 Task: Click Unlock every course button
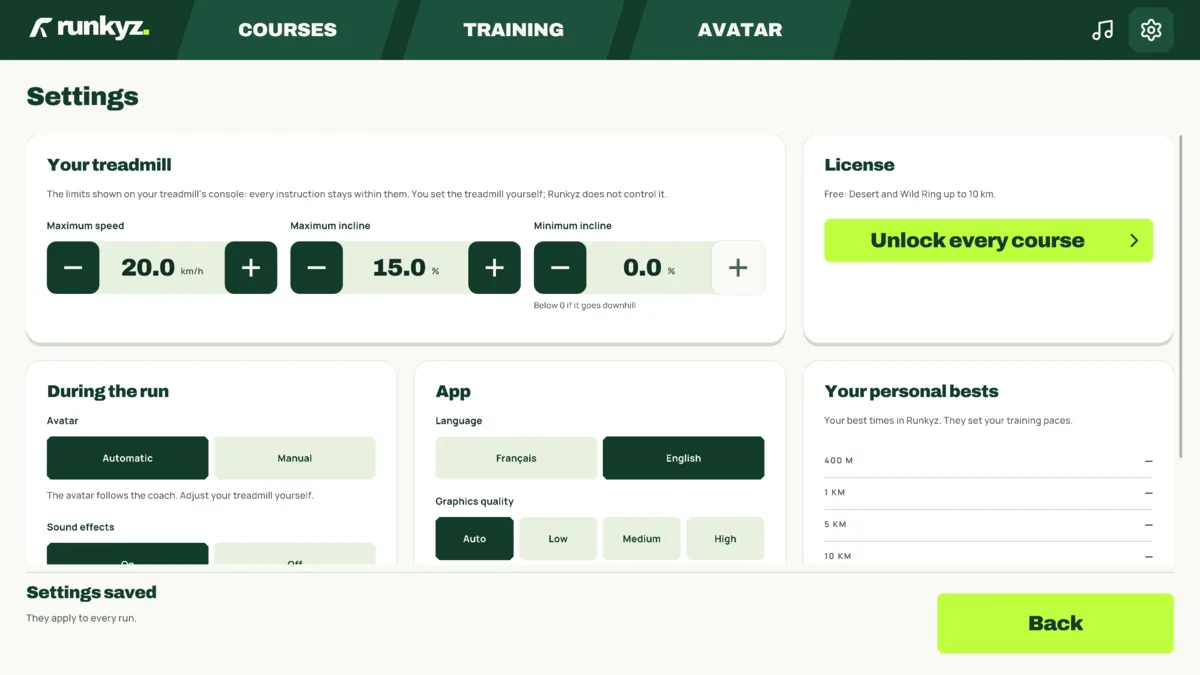pos(988,240)
